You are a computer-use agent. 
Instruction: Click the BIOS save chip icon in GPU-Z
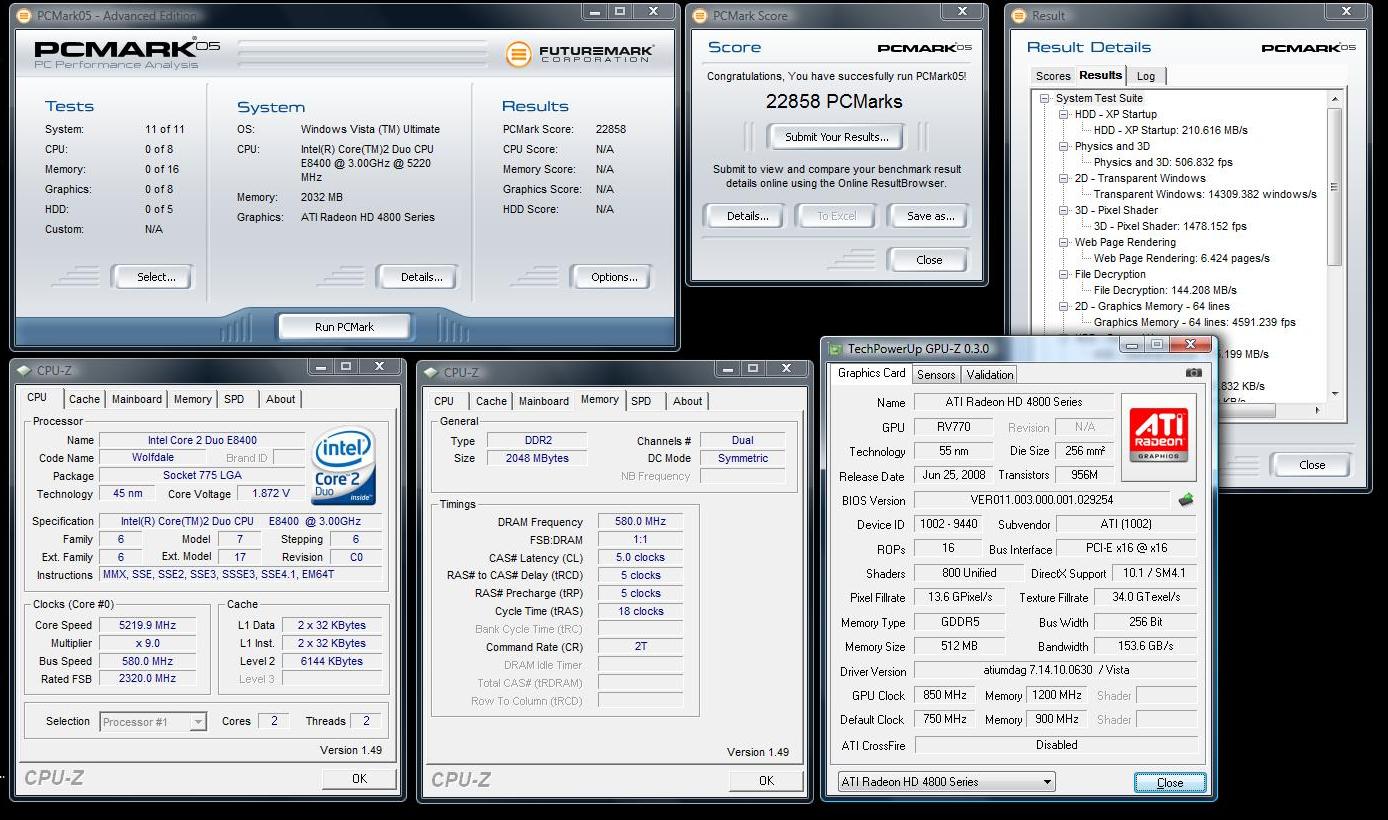(x=1186, y=499)
